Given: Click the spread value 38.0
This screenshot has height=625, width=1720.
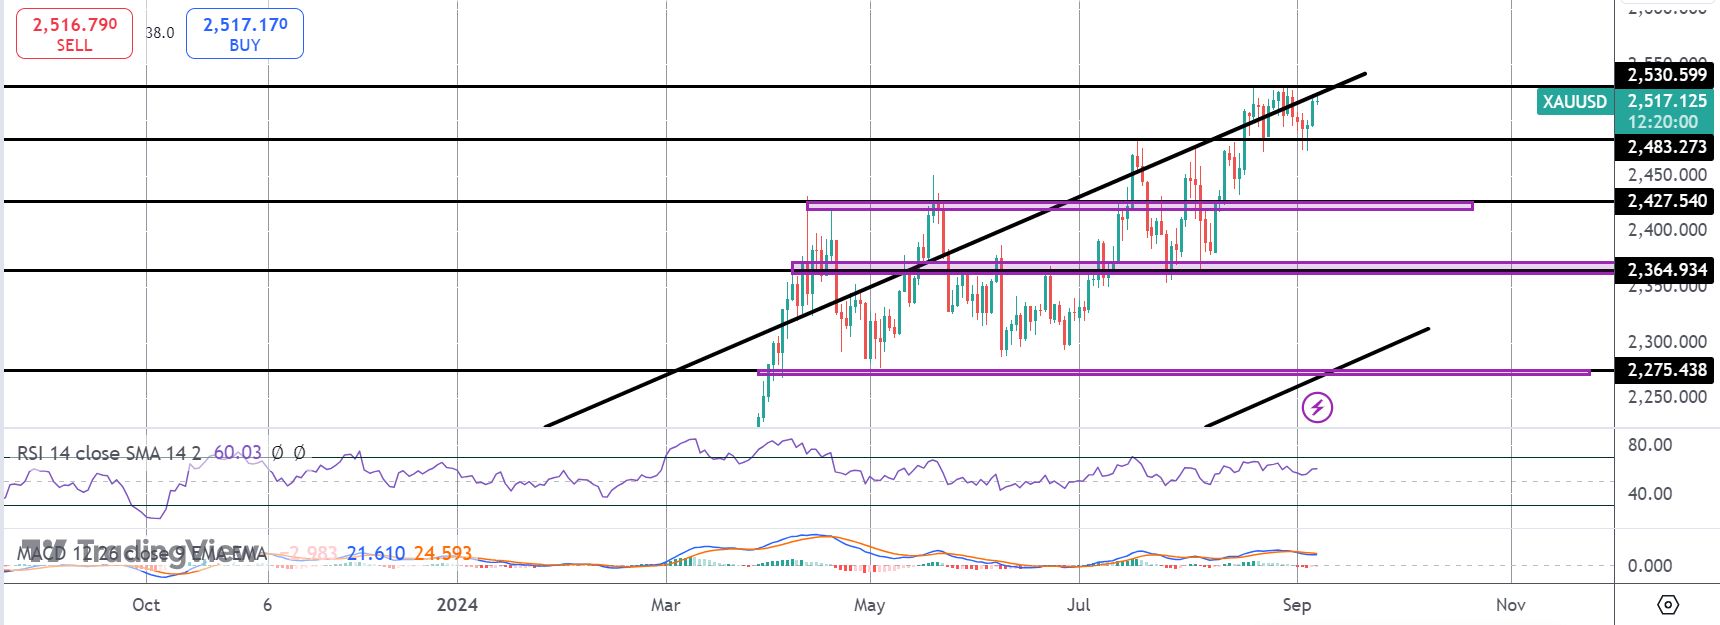Looking at the screenshot, I should click(x=160, y=33).
